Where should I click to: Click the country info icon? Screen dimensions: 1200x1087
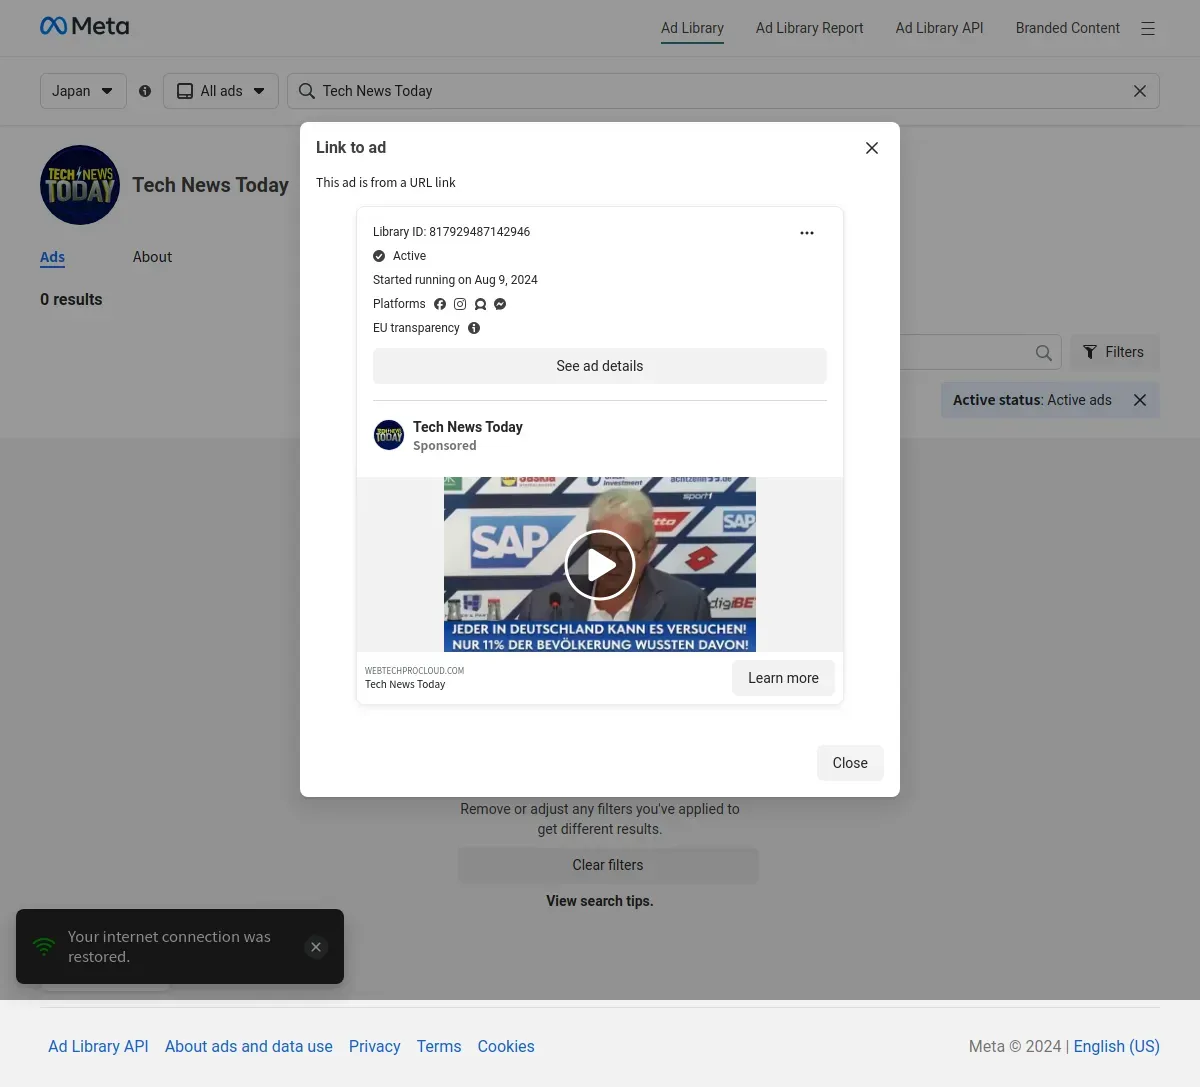pos(145,91)
